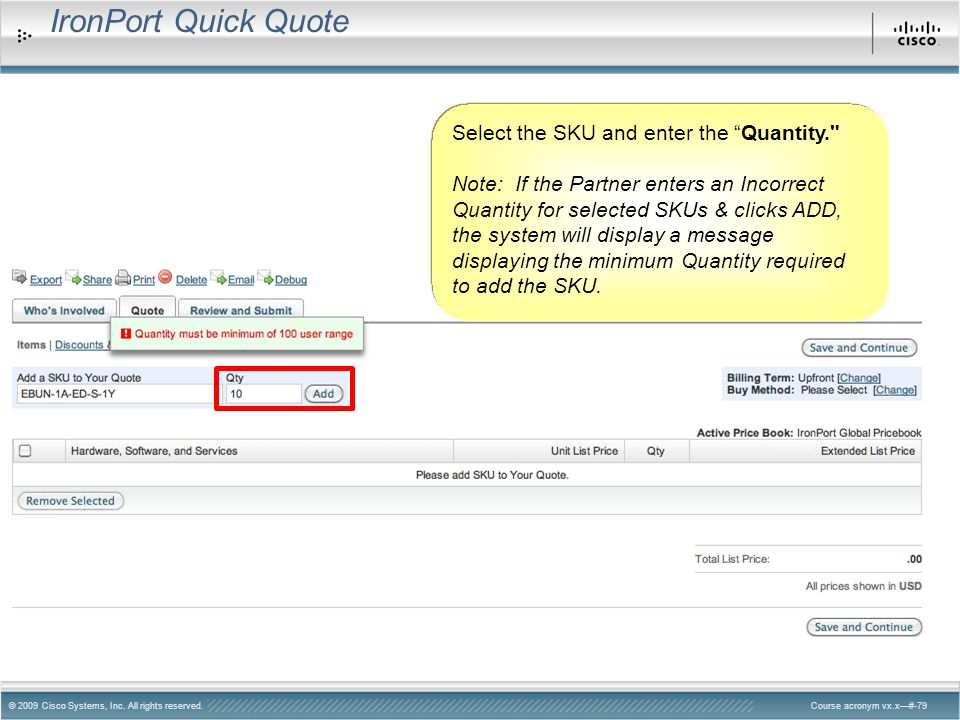Click the Remove Selected button
Image resolution: width=960 pixels, height=720 pixels.
point(70,501)
